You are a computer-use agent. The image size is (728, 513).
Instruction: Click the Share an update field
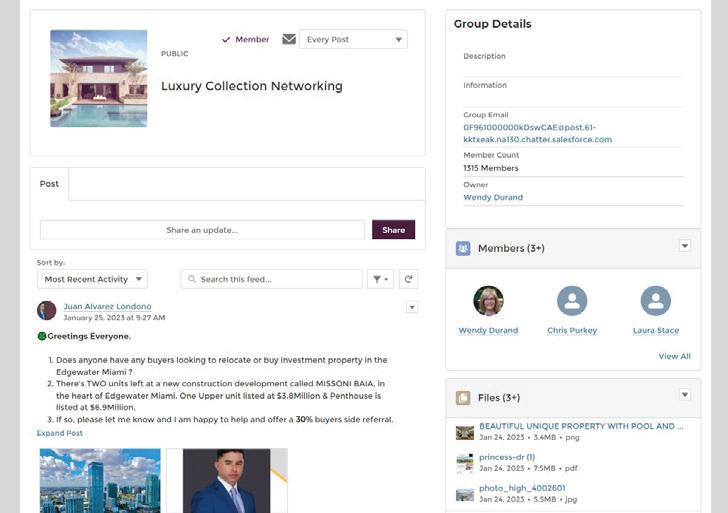[x=202, y=230]
